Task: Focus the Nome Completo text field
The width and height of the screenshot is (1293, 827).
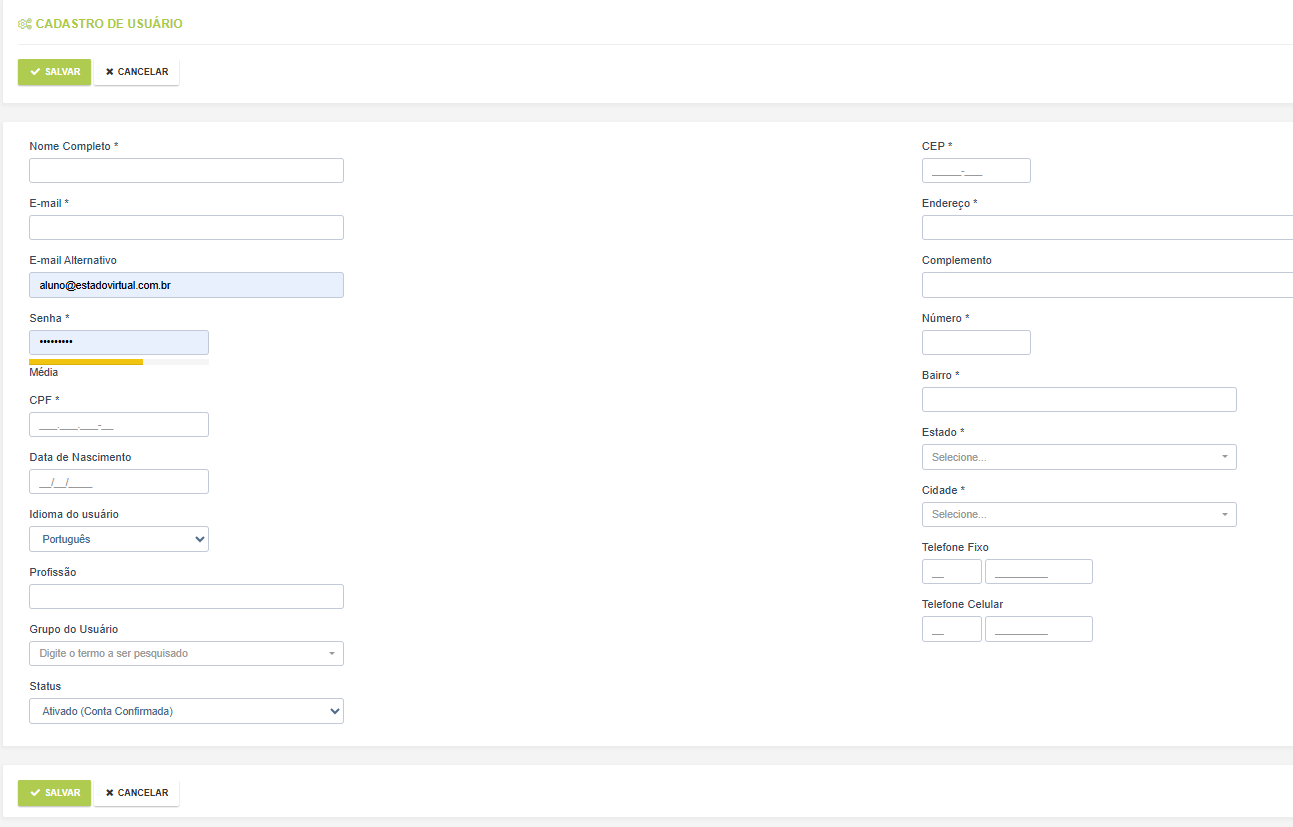Action: tap(186, 171)
